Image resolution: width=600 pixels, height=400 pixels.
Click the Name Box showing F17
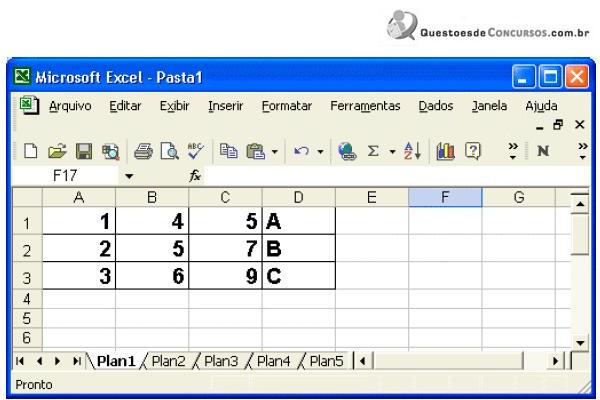coord(65,176)
